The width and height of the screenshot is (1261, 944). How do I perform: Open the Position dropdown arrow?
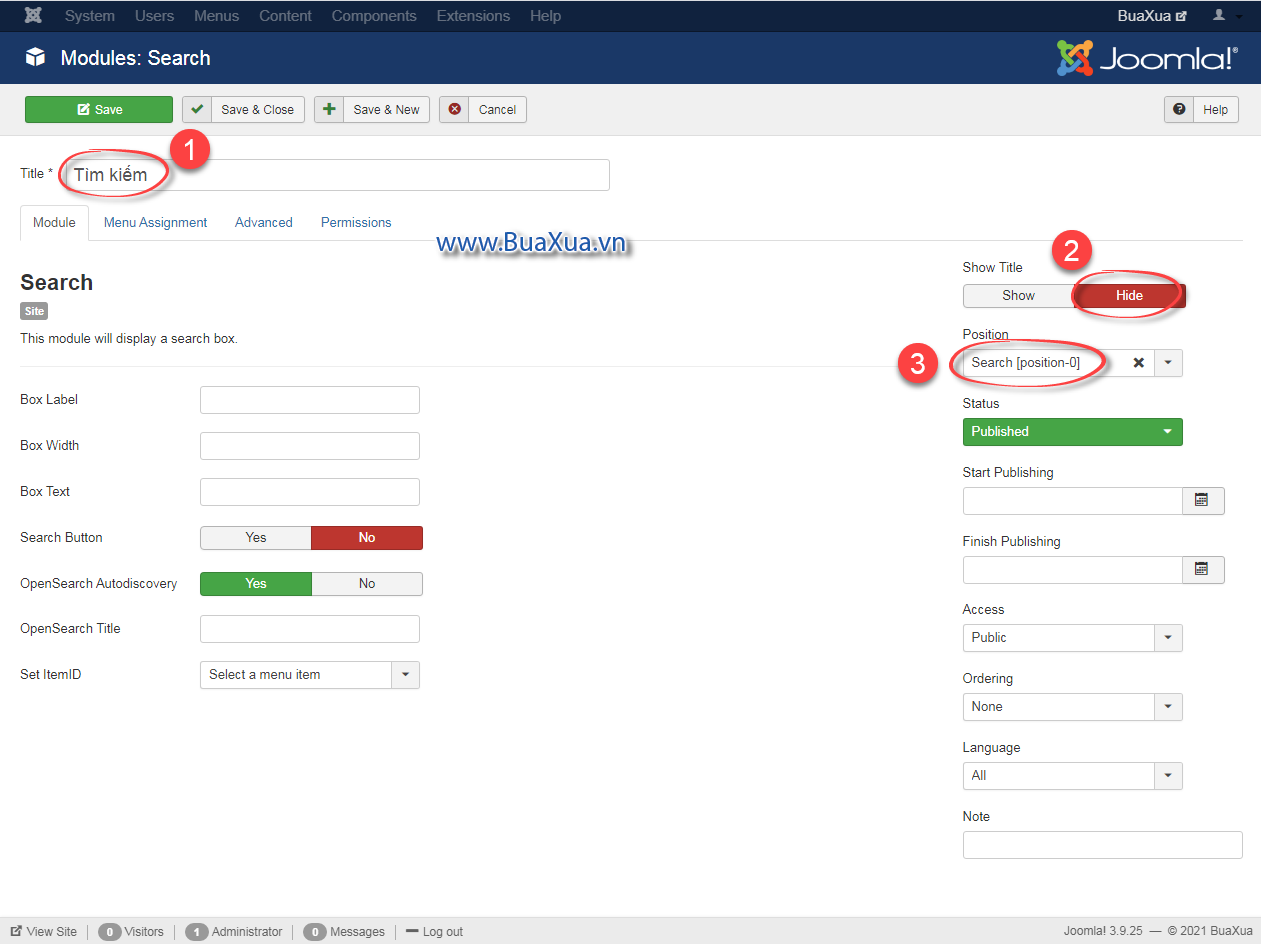point(1168,363)
